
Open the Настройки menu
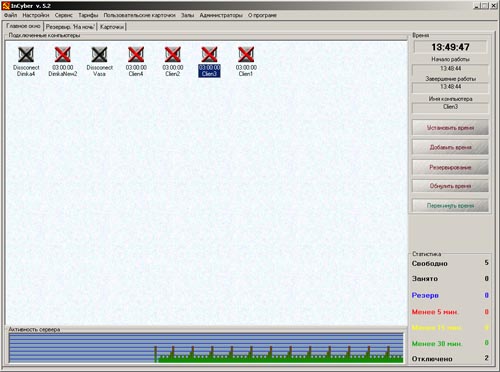pos(36,15)
